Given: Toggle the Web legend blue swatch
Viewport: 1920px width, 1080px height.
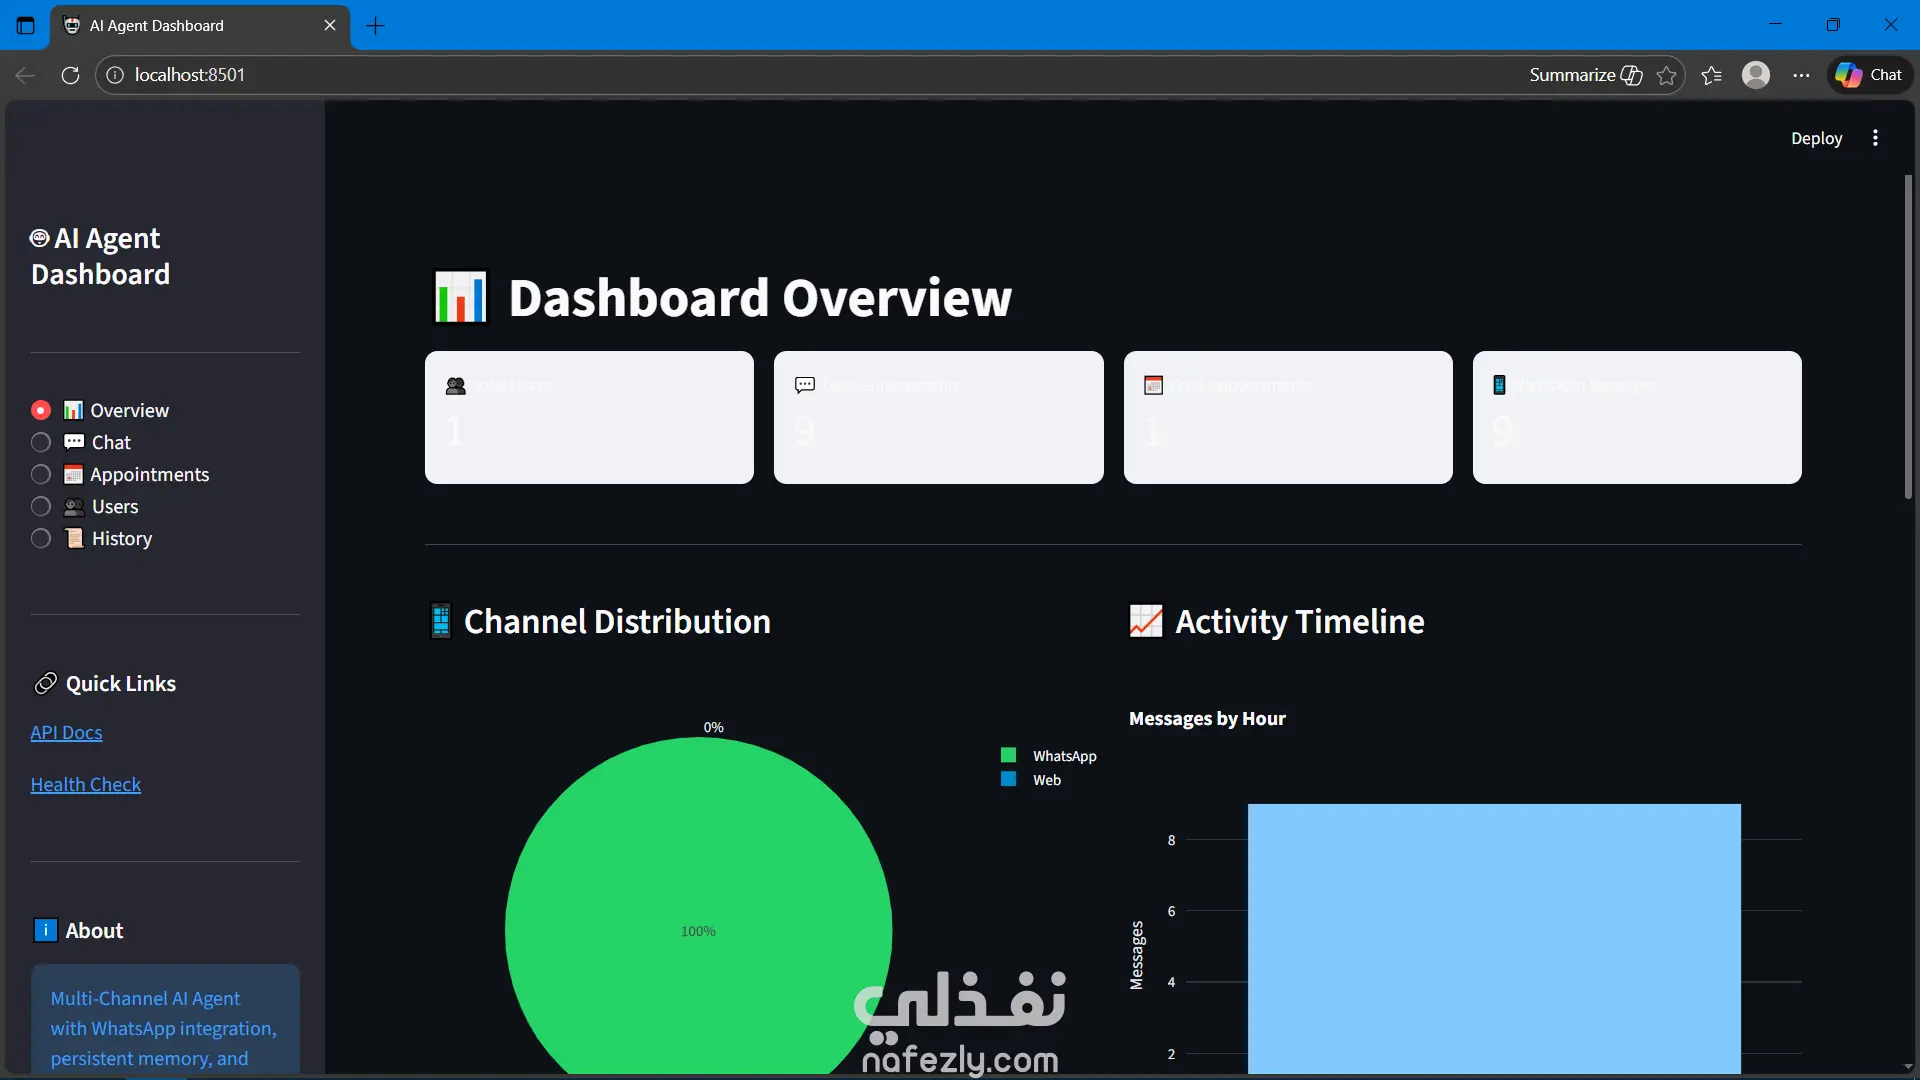Looking at the screenshot, I should [1008, 779].
